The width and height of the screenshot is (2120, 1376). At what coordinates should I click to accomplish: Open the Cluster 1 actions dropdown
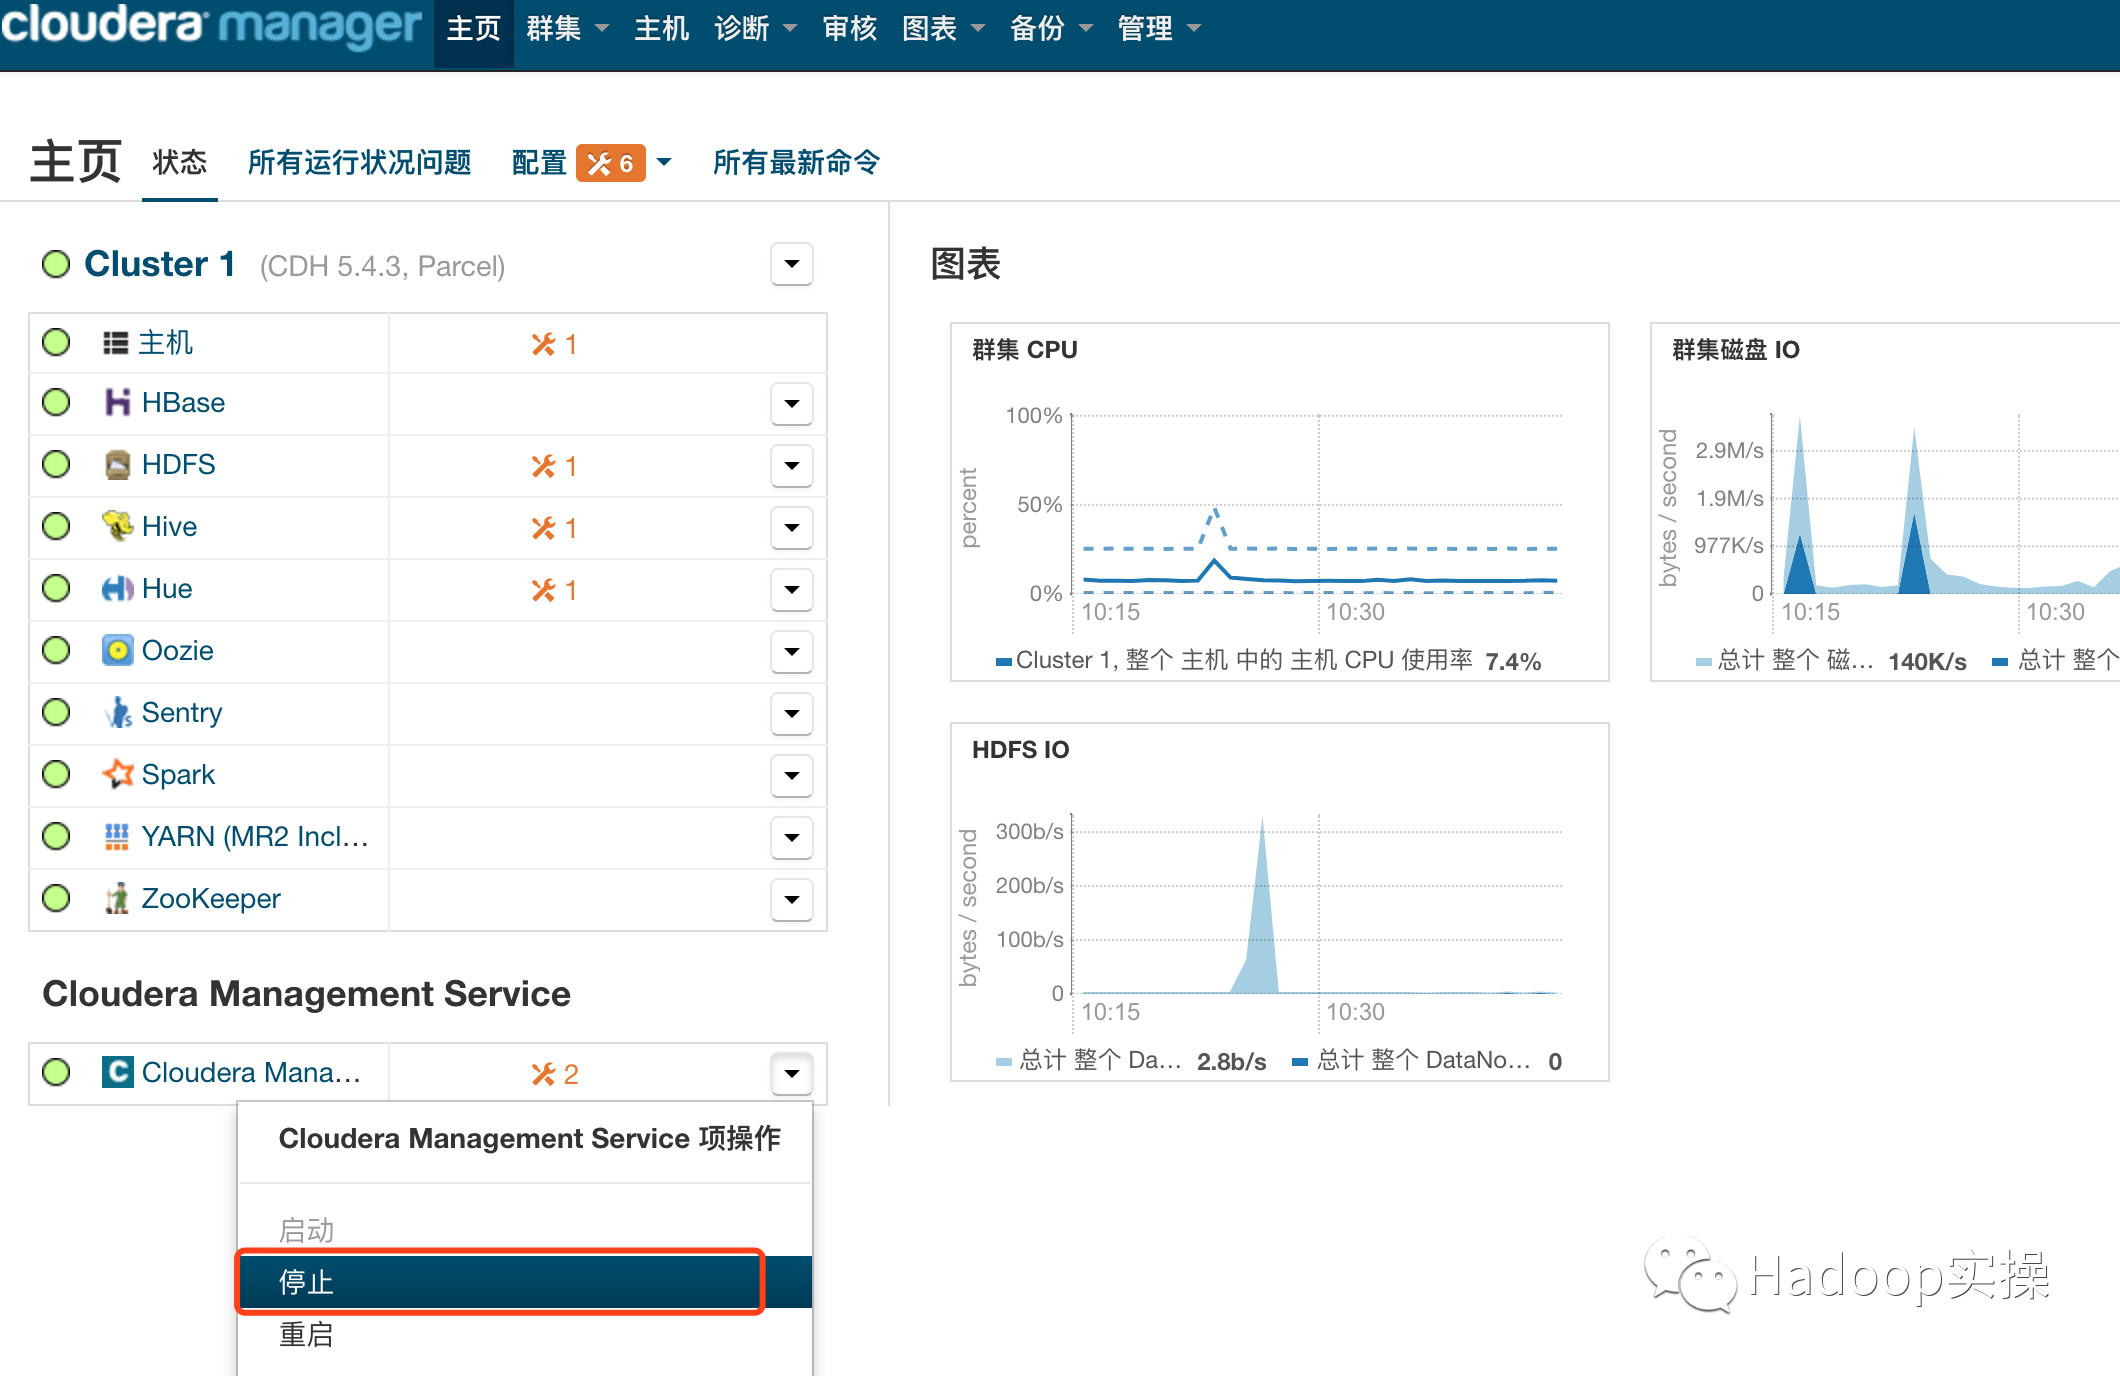792,264
